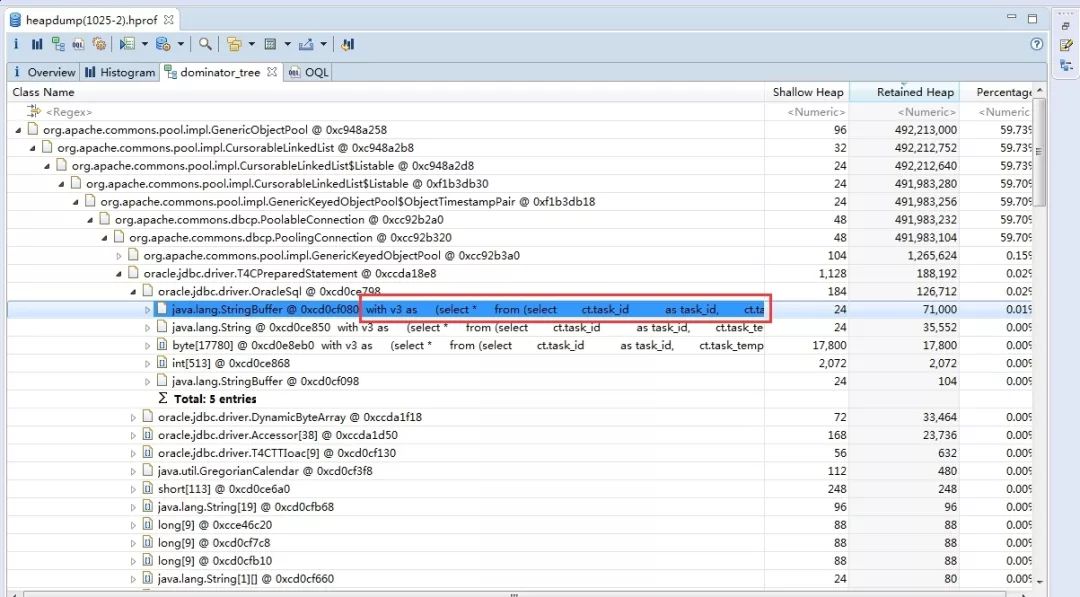Click the export results icon

pyautogui.click(x=307, y=44)
